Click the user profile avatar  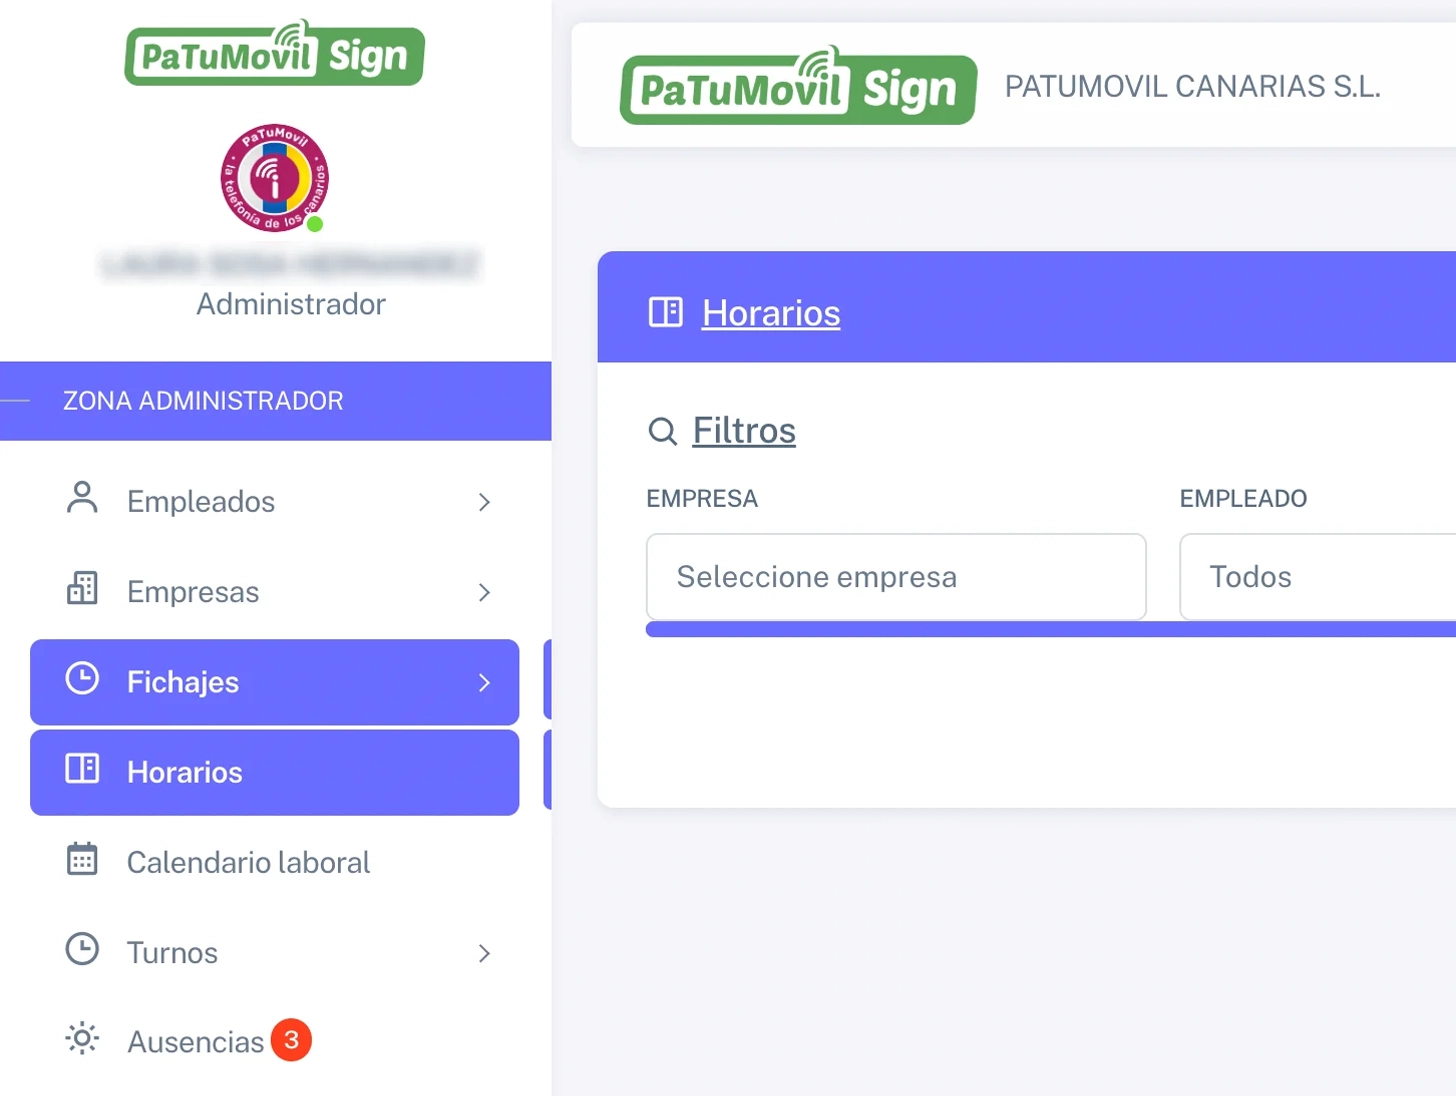coord(274,178)
